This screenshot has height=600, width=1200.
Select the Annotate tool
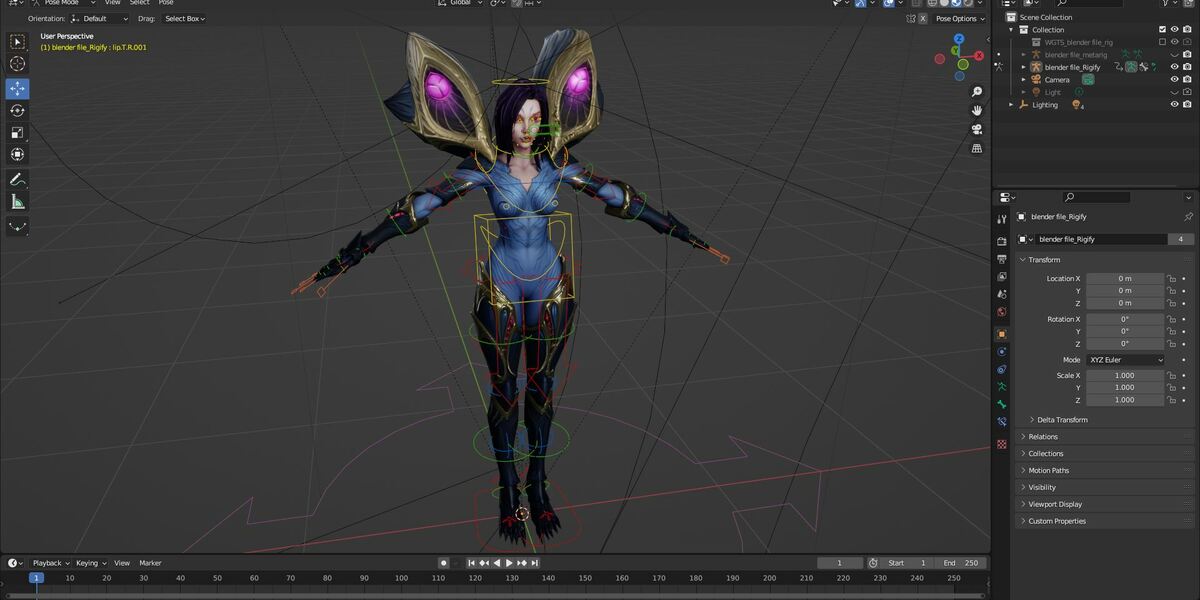coord(17,180)
